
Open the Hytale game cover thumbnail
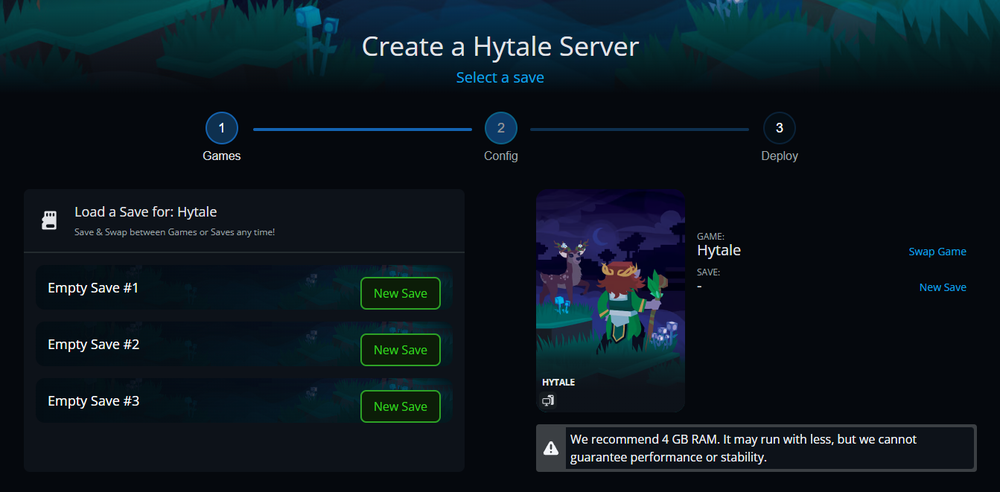tap(610, 301)
